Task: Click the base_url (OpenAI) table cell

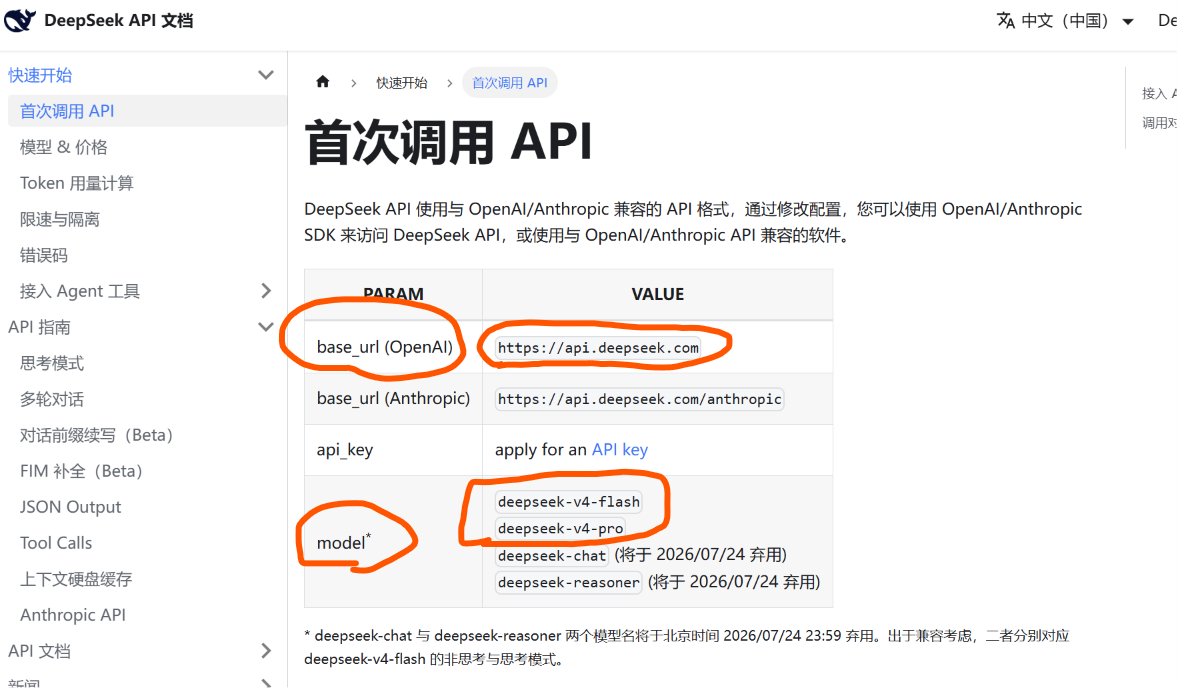Action: [393, 347]
